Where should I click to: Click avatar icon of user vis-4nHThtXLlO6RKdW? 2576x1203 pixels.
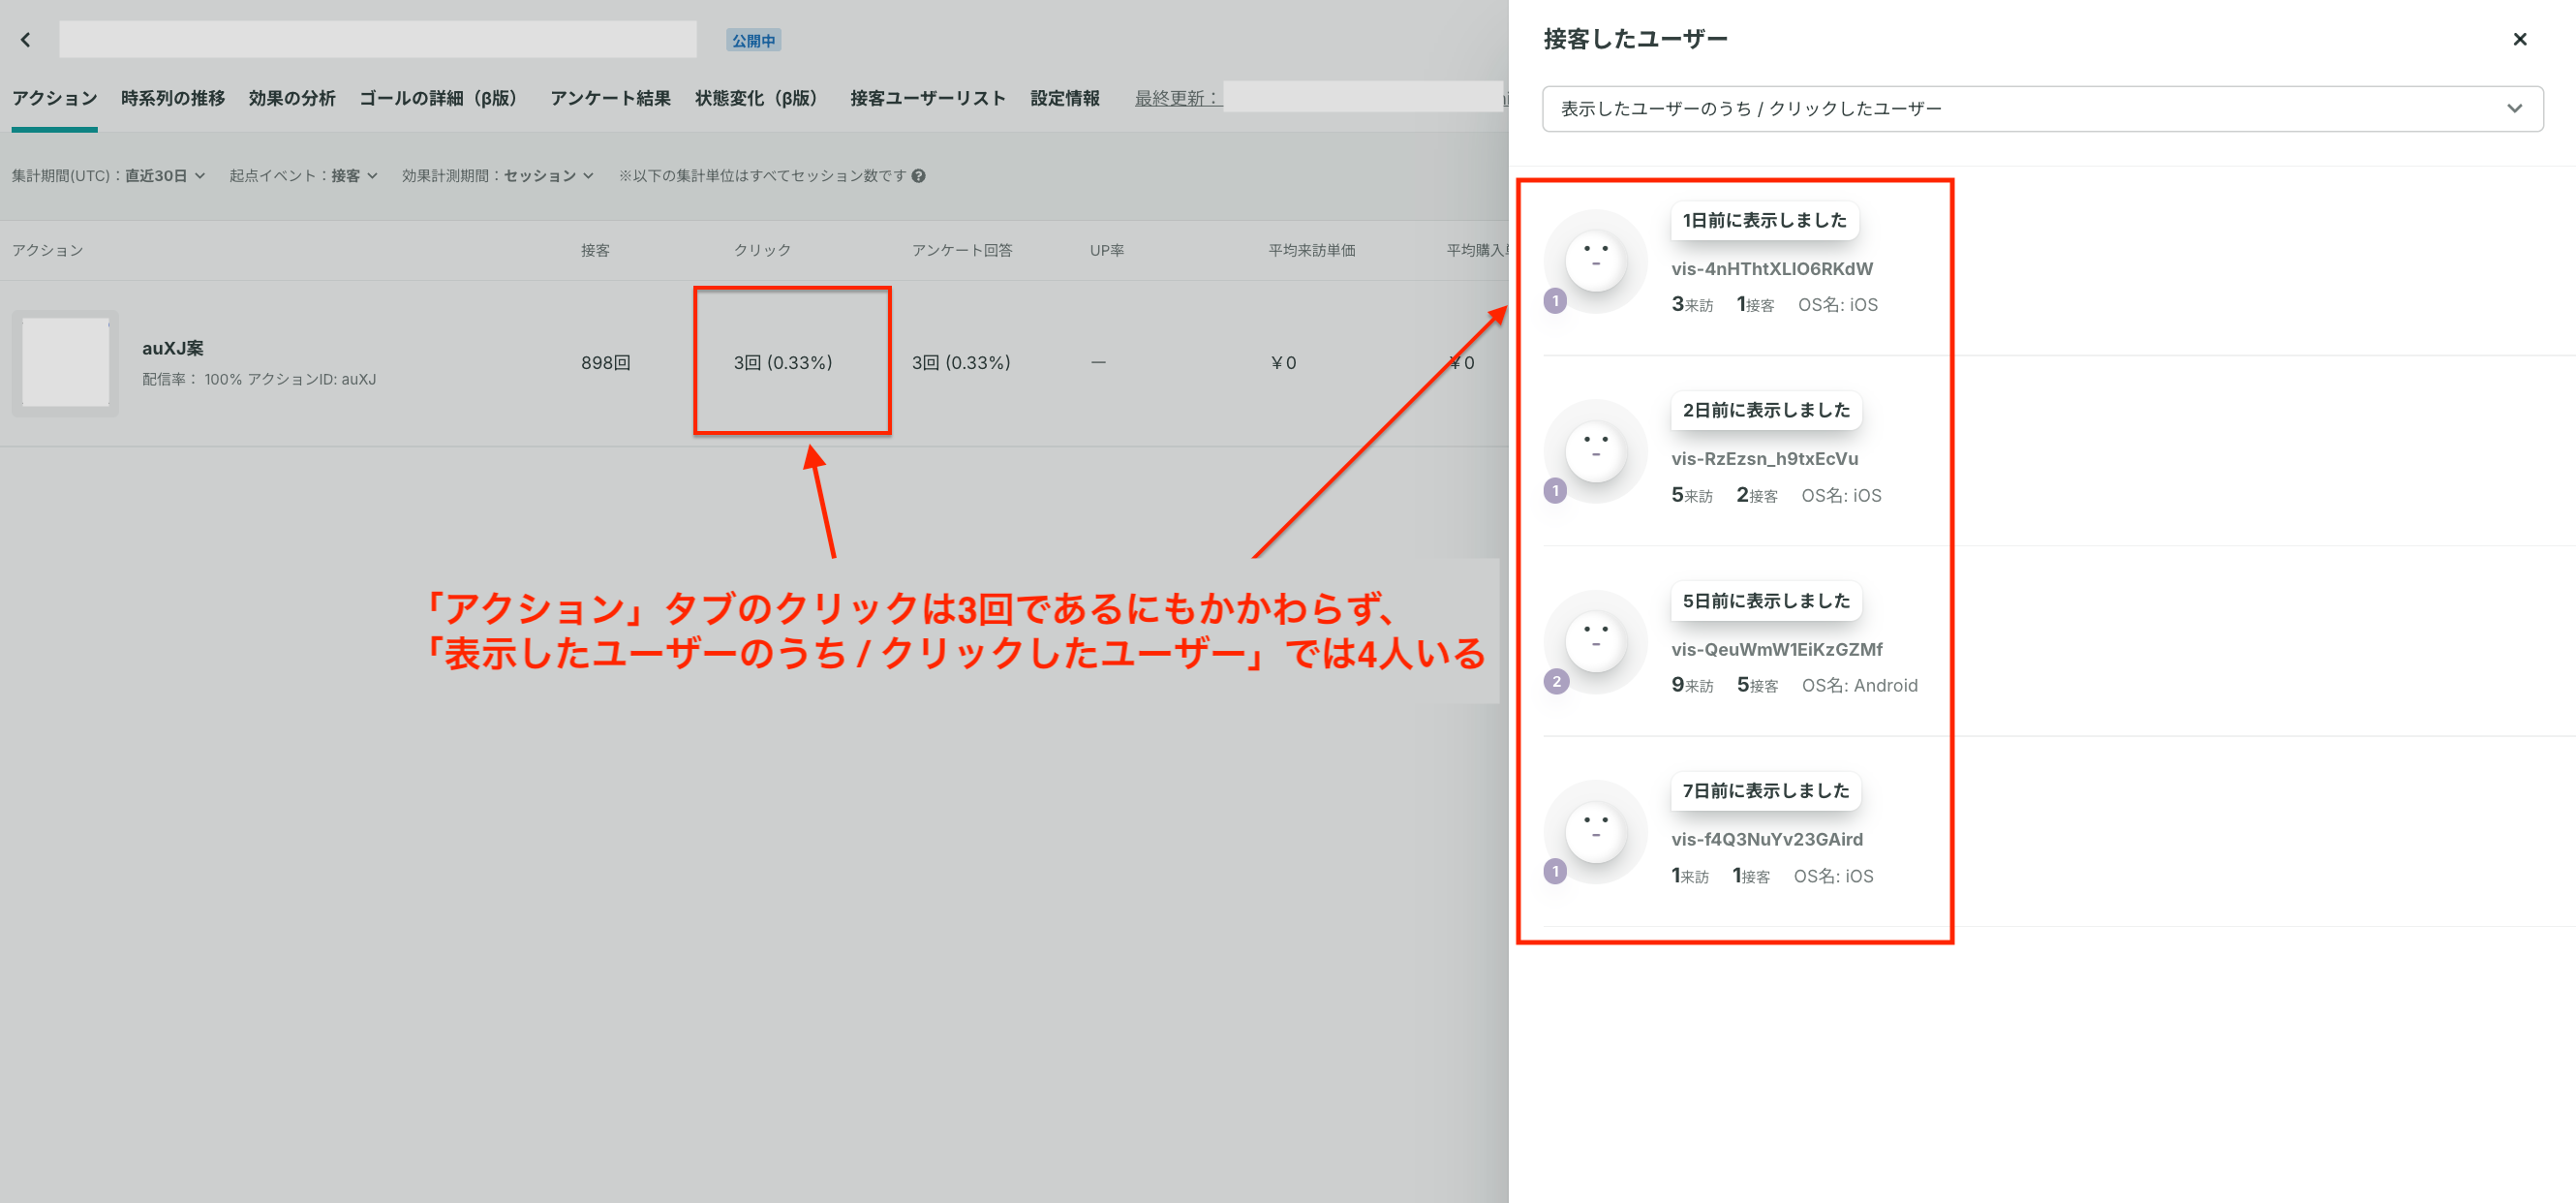pyautogui.click(x=1595, y=261)
